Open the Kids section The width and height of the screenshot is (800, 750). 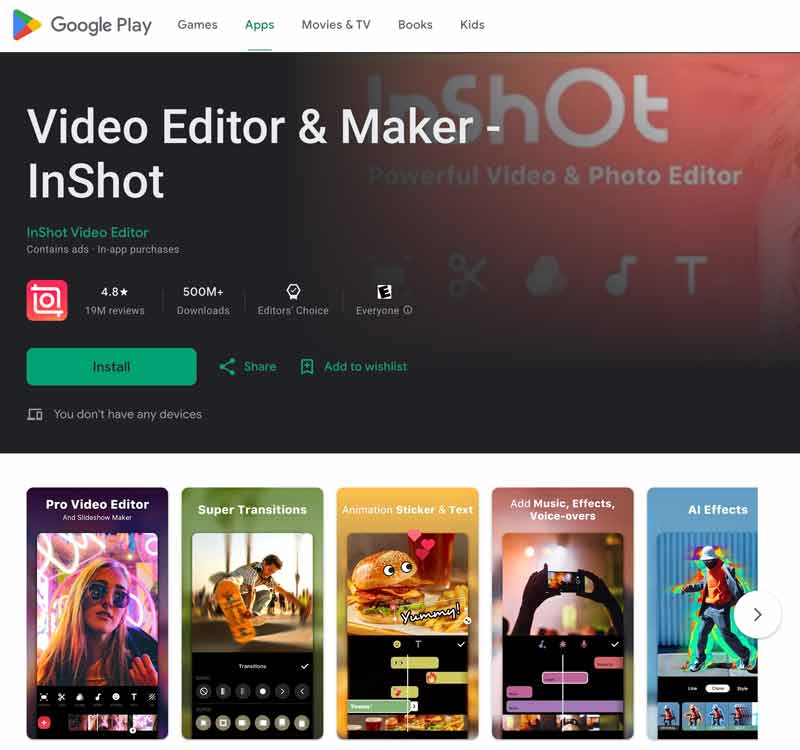click(471, 25)
